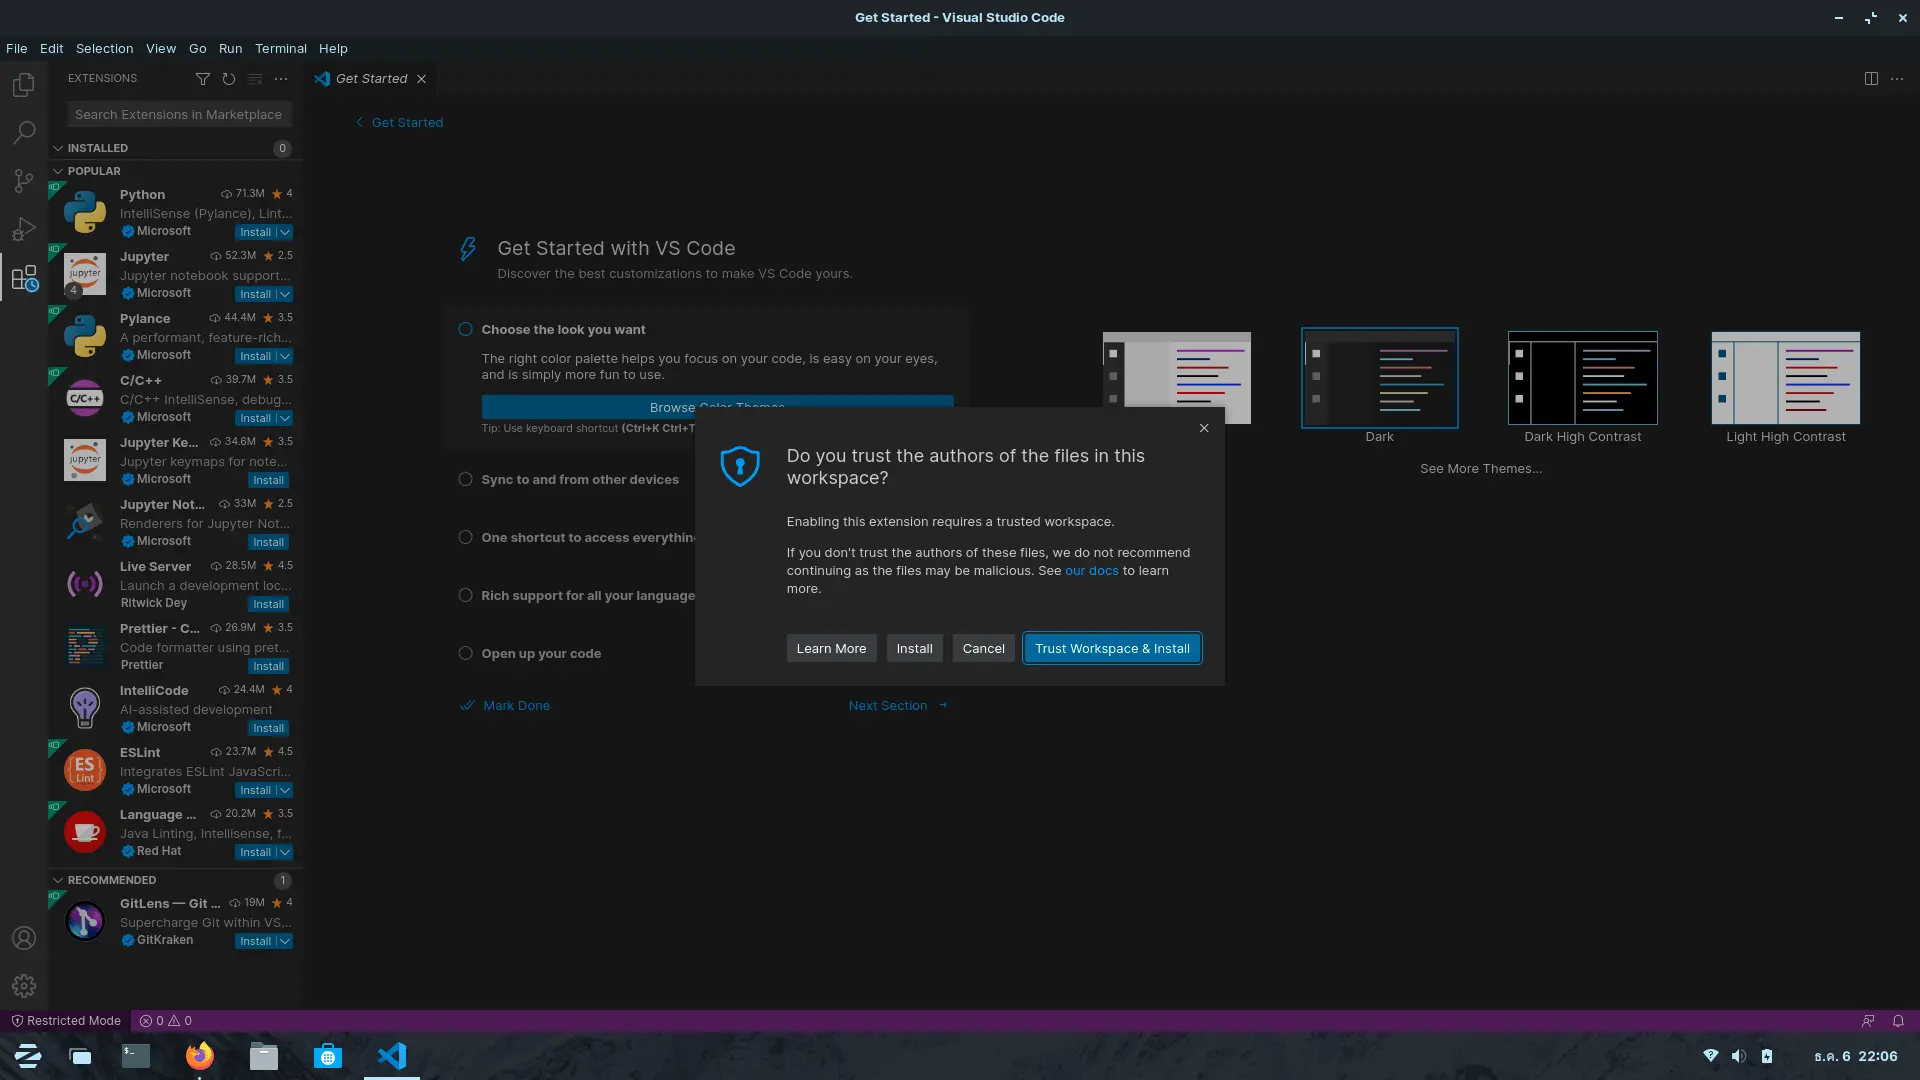Filter extensions with funnel icon

(203, 79)
